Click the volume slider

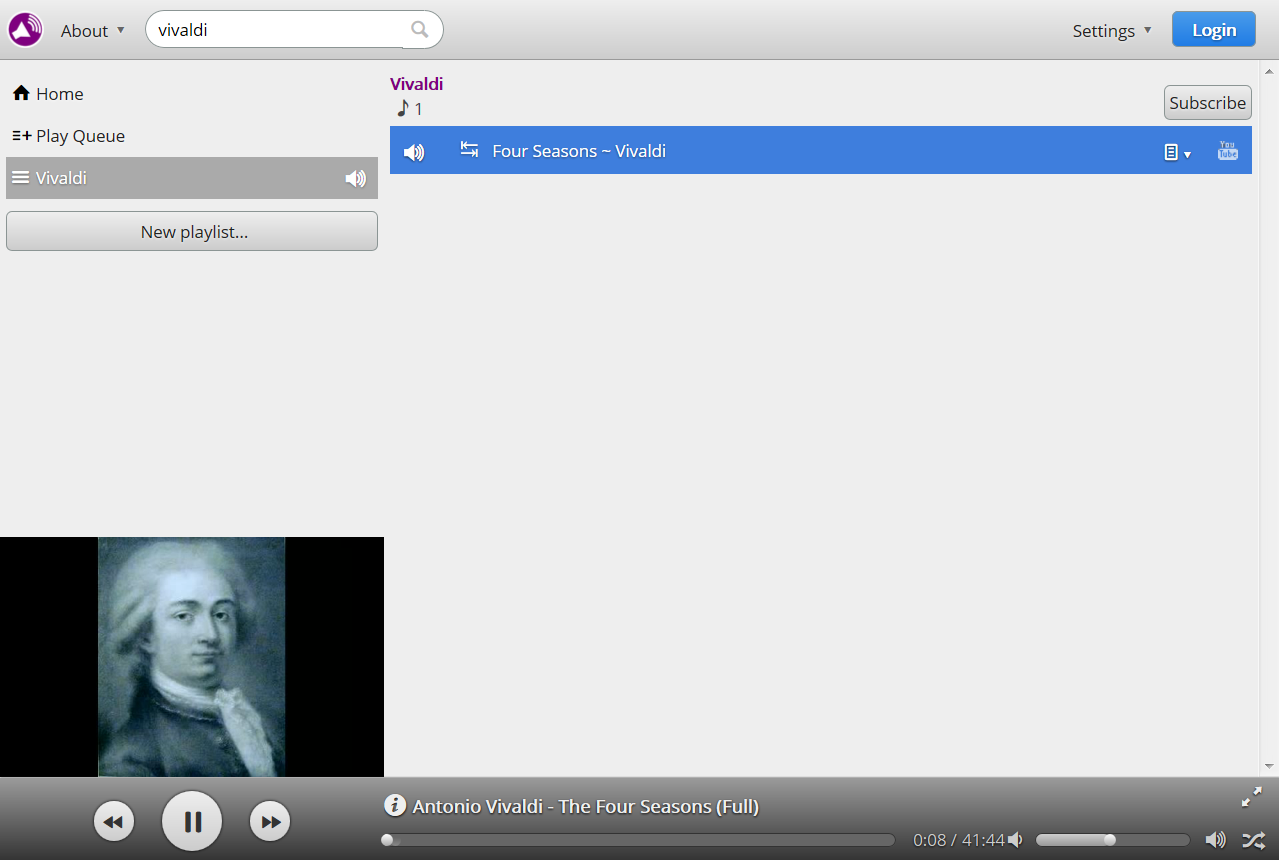pyautogui.click(x=1113, y=840)
